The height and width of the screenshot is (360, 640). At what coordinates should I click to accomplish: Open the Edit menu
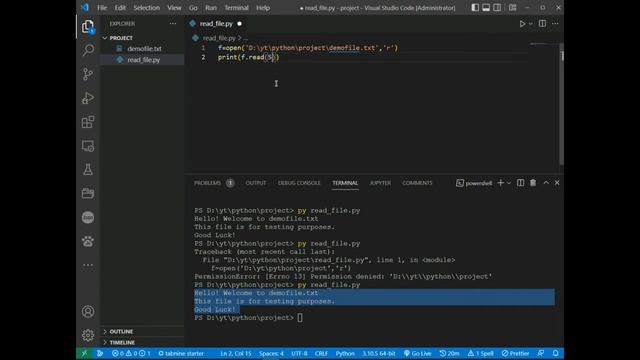pyautogui.click(x=120, y=8)
